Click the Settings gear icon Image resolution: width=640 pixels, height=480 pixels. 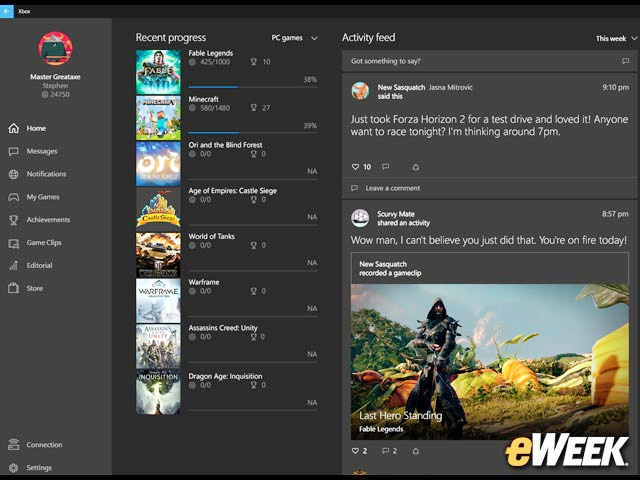(x=13, y=468)
